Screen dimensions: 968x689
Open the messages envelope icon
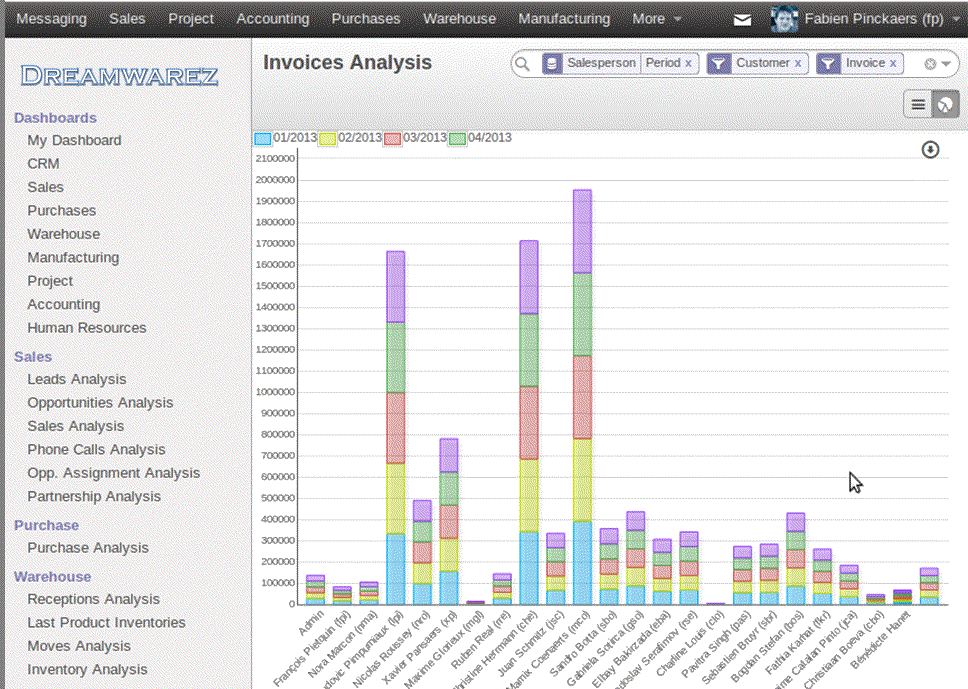tap(742, 19)
